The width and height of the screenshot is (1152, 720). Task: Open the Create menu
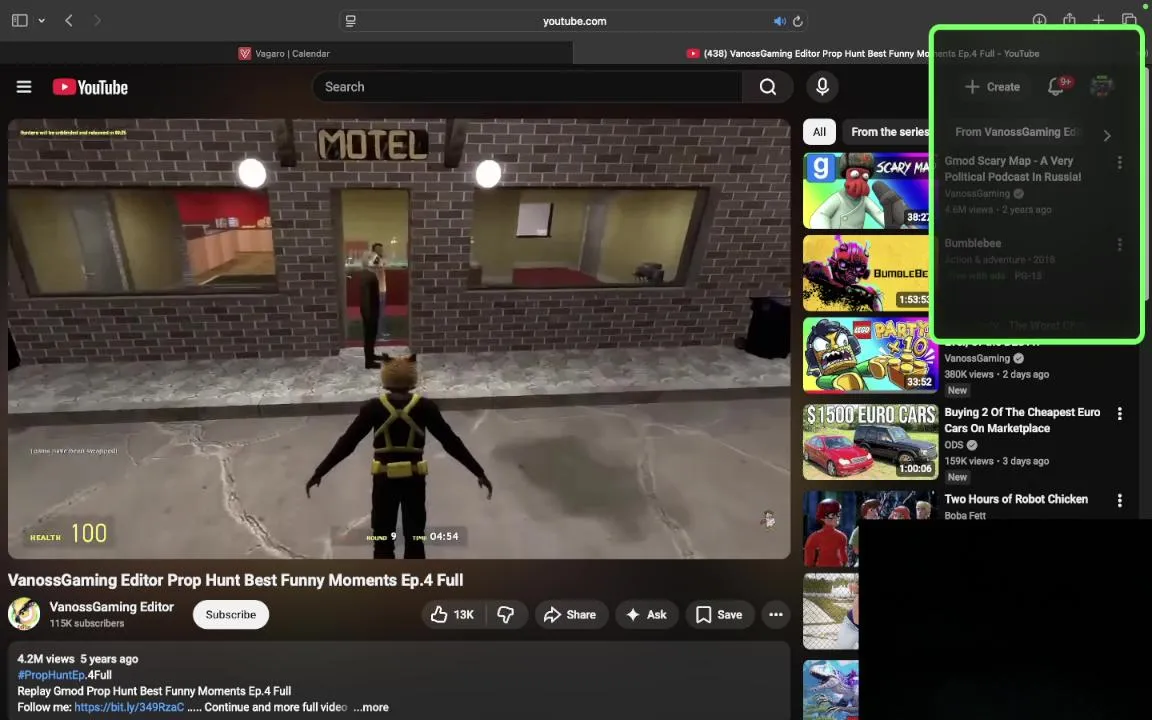pos(993,87)
